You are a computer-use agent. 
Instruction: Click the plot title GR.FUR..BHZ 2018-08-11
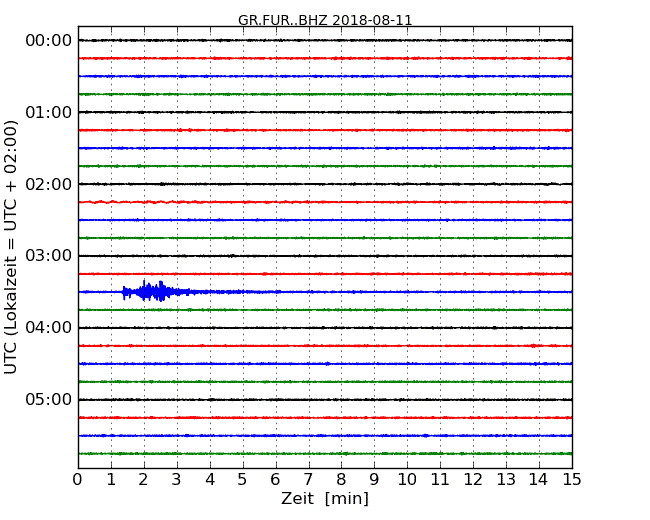325,20
